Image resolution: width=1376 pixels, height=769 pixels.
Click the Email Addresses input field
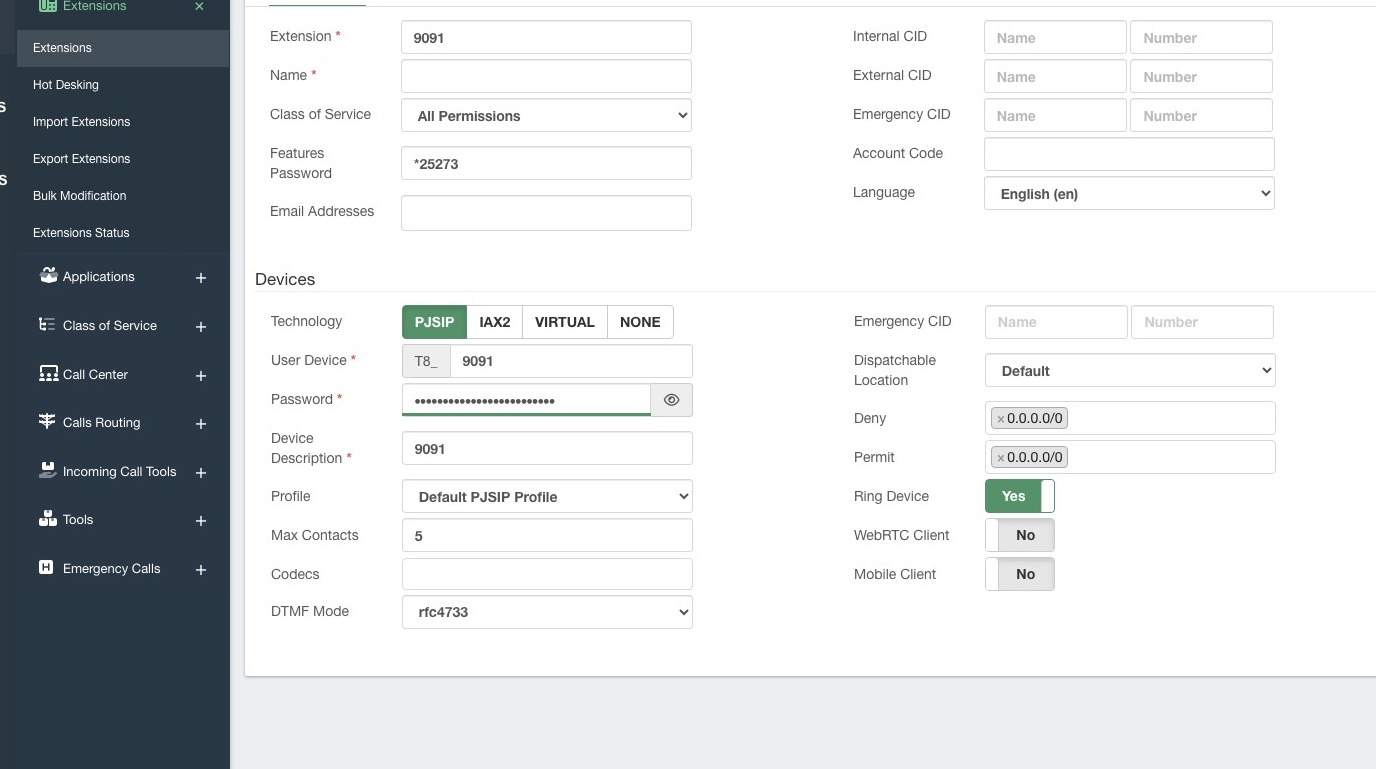pos(546,213)
